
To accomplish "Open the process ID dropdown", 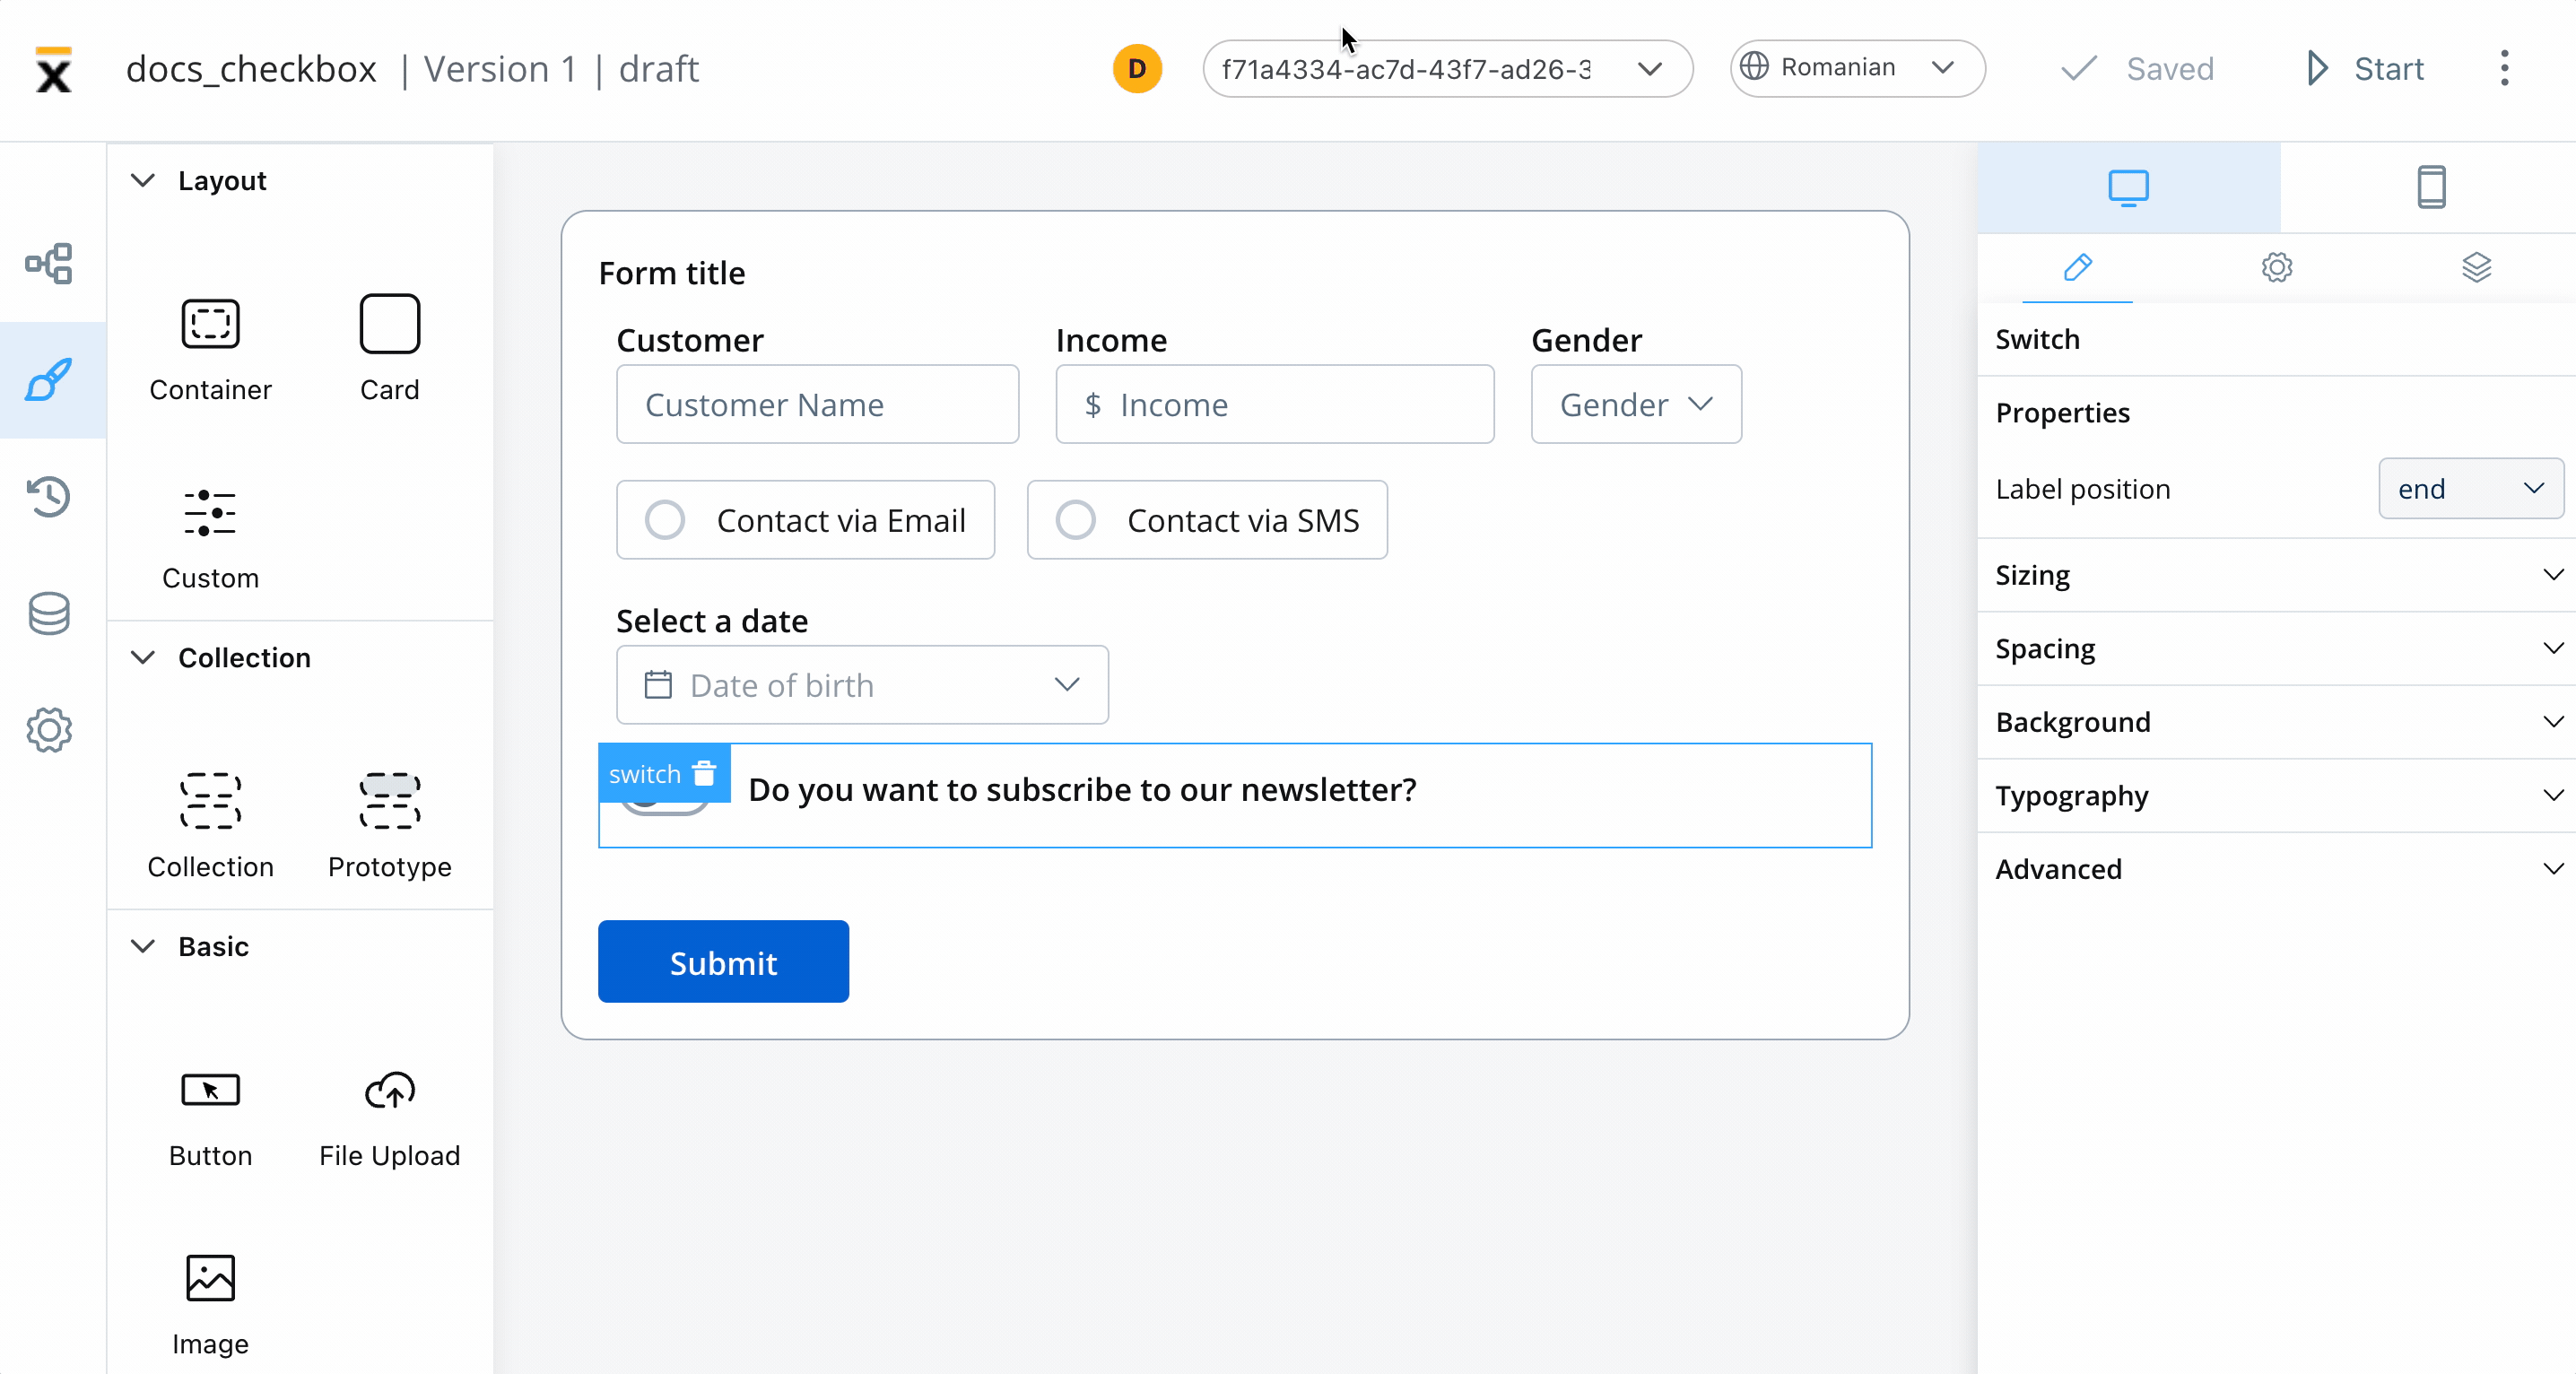I will [x=1447, y=69].
